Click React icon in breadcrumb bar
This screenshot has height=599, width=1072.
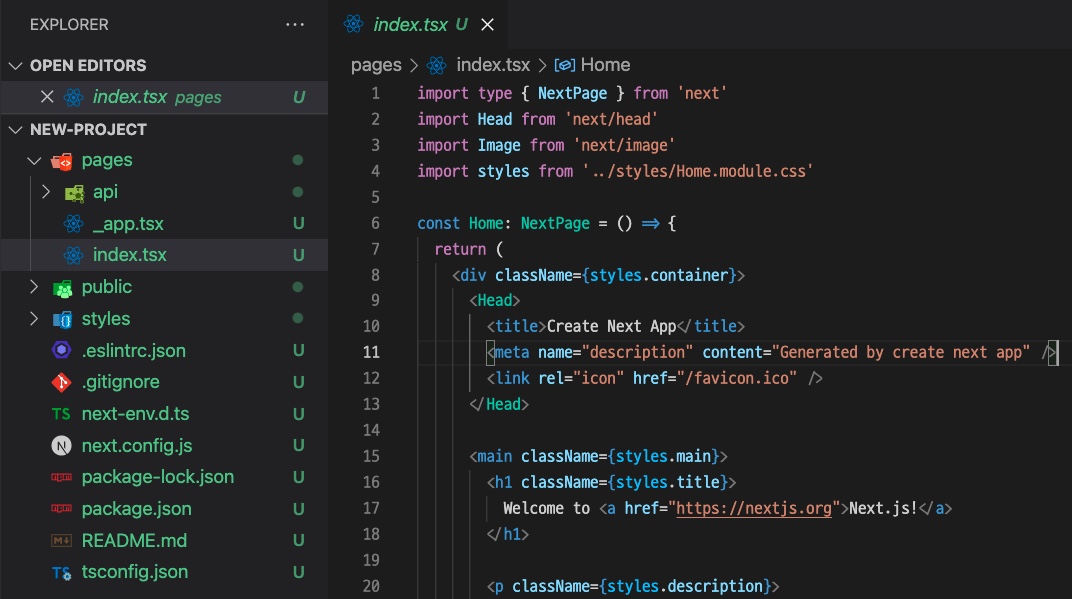[x=437, y=65]
